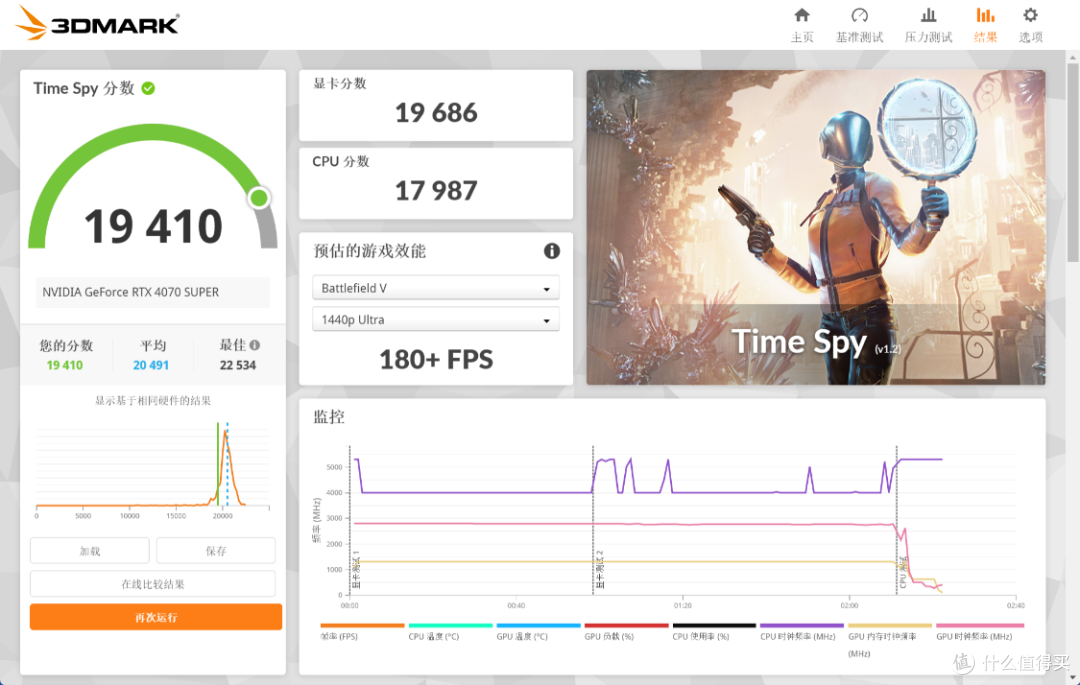
Task: Toggle the CPU clock frequency legend purple swatch
Action: tap(802, 626)
